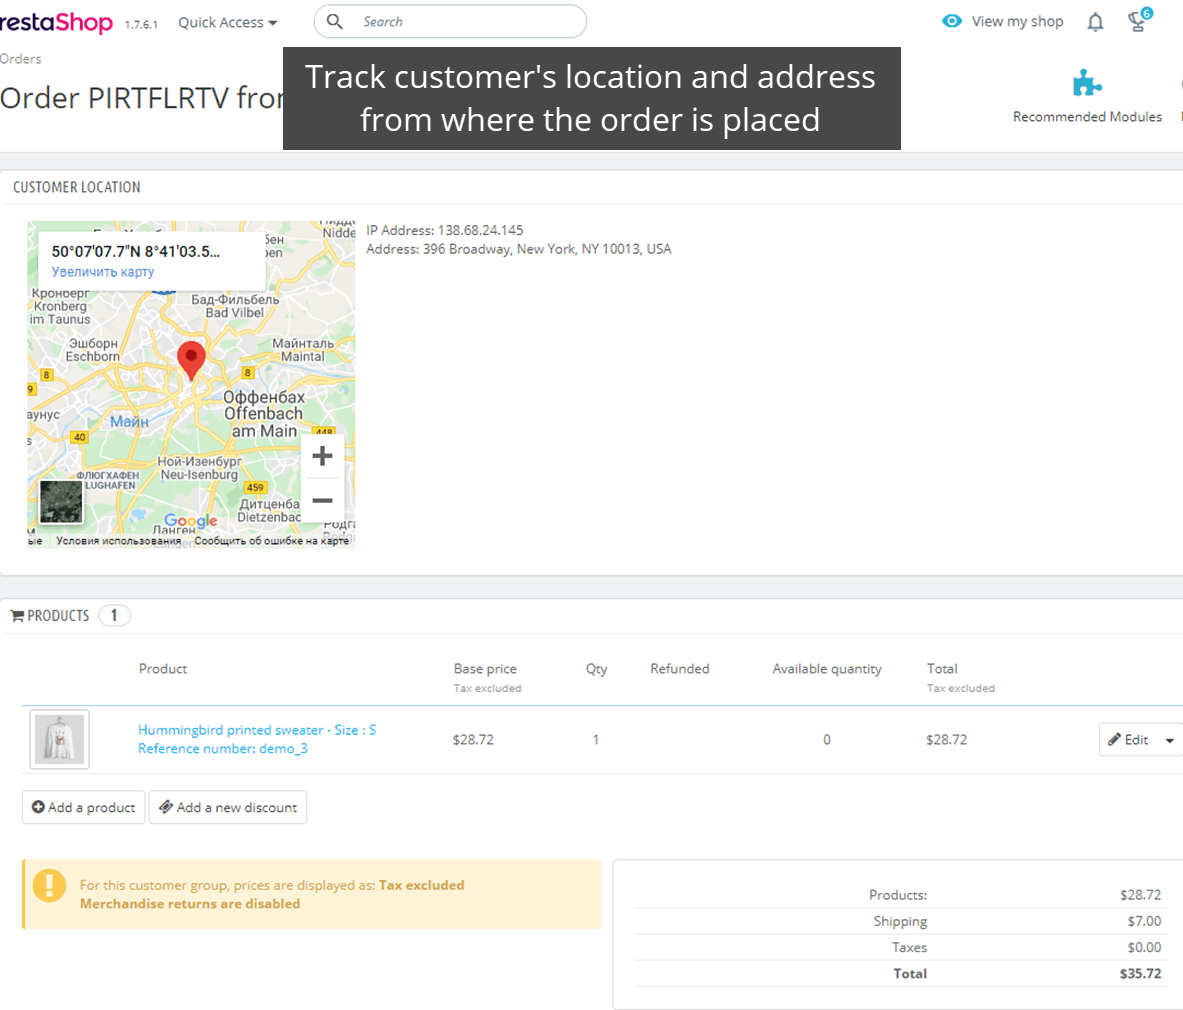Focus the Search input field
This screenshot has height=1010, width=1183.
pos(450,21)
